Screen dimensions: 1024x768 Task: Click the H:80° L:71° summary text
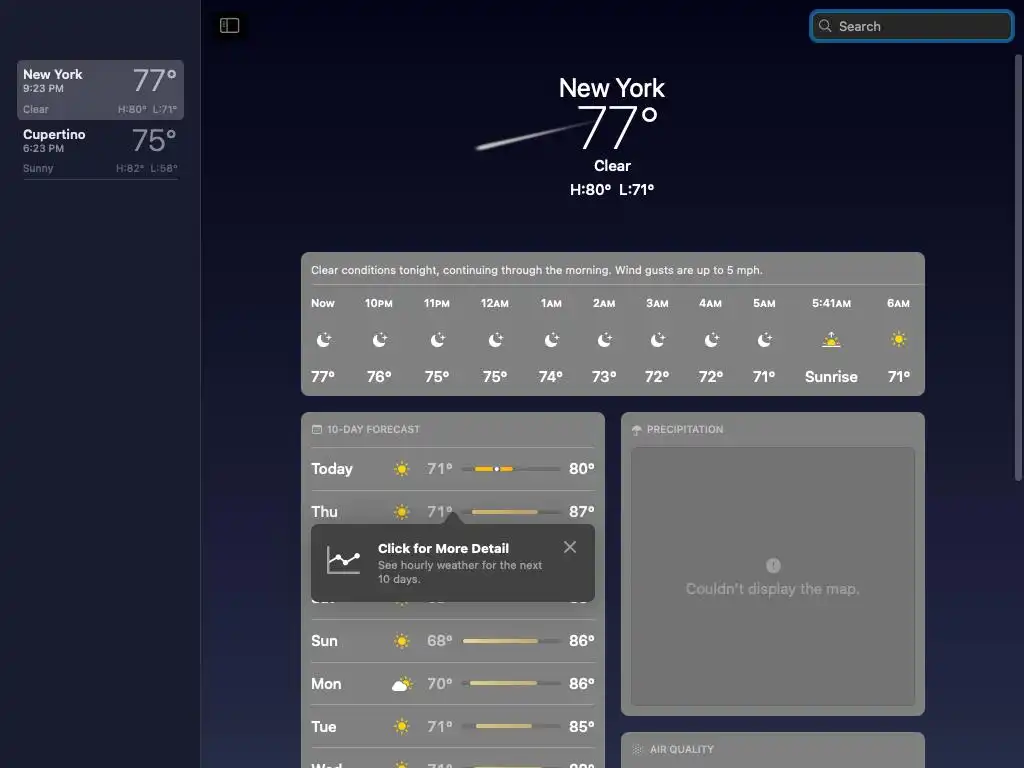[612, 190]
